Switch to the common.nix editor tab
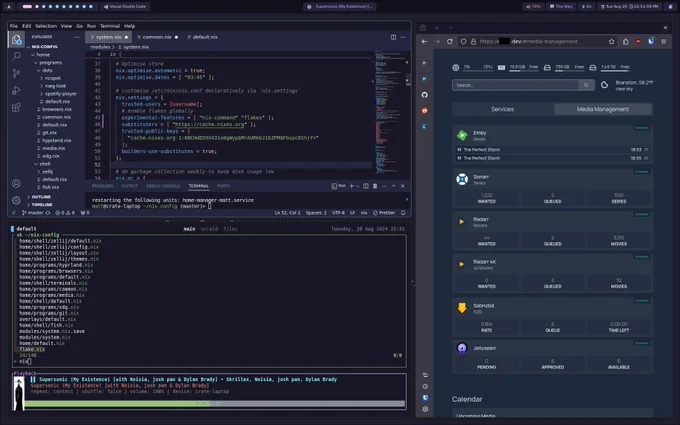Viewport: 680px width, 425px height. [x=157, y=37]
